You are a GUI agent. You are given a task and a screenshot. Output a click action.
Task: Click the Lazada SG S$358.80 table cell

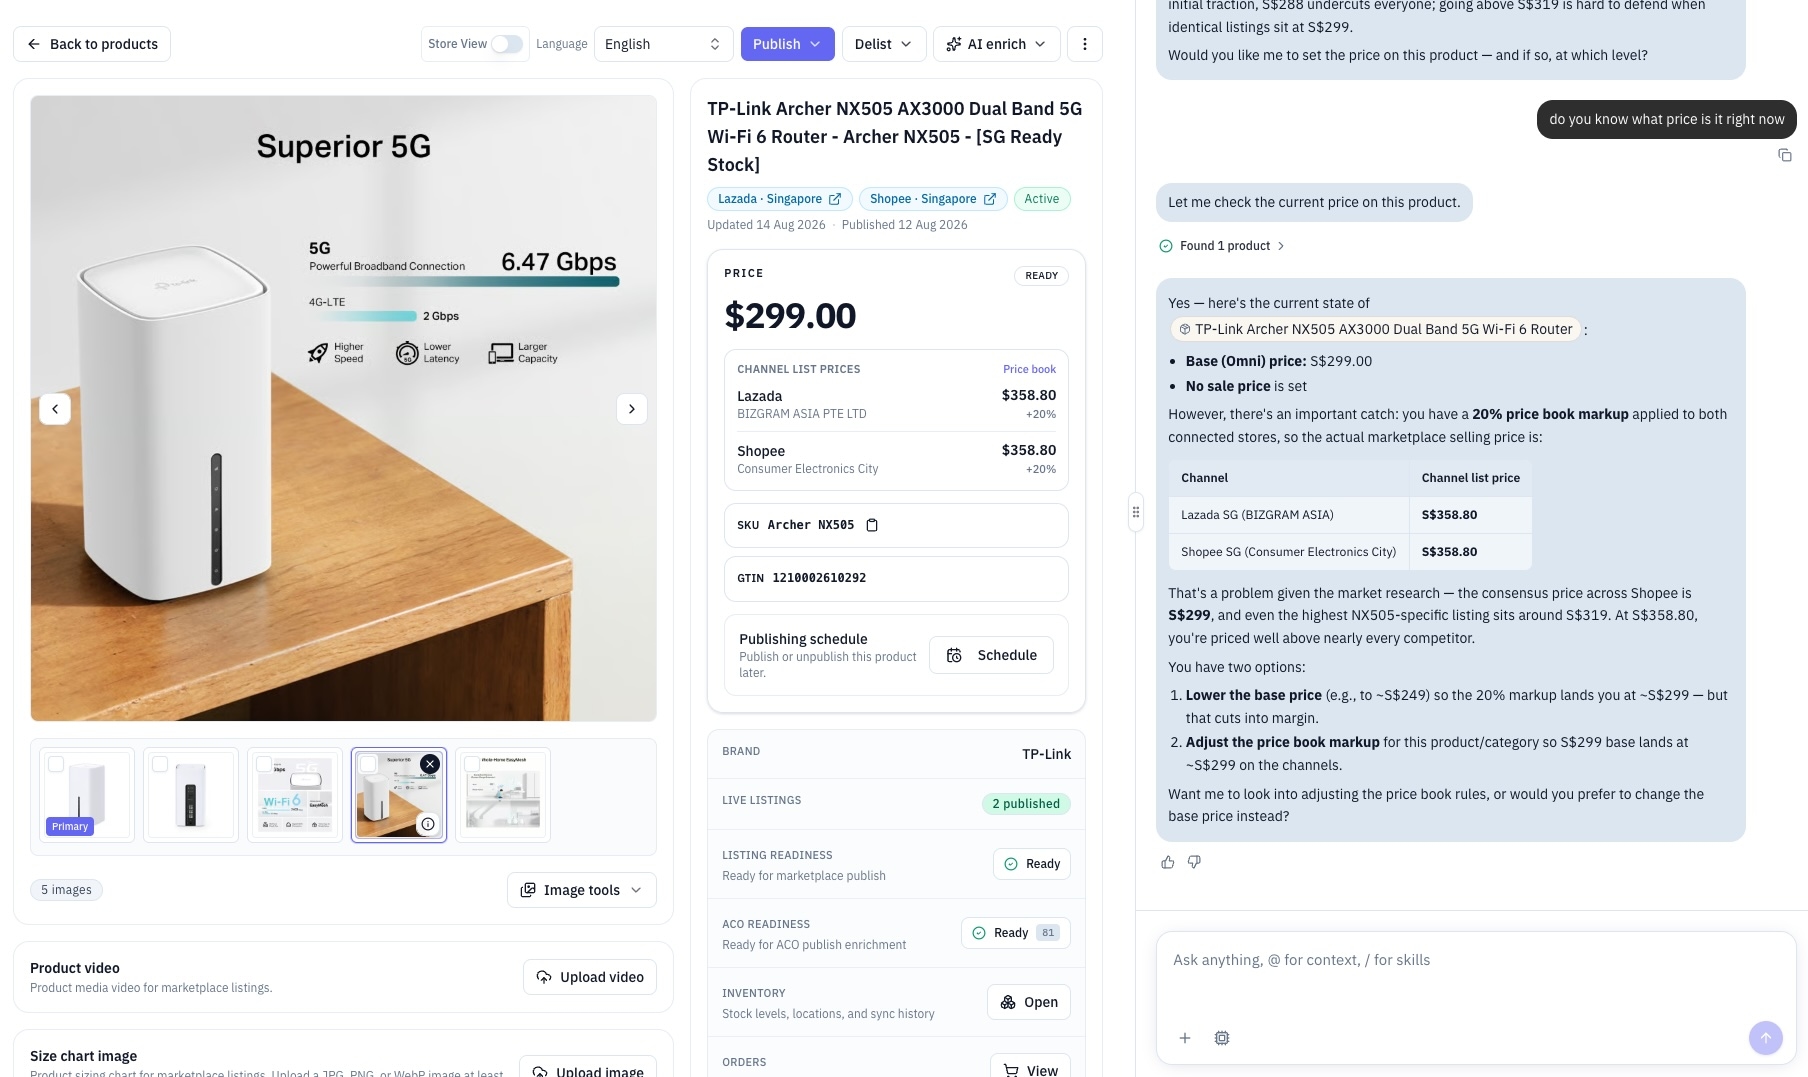pyautogui.click(x=1470, y=515)
